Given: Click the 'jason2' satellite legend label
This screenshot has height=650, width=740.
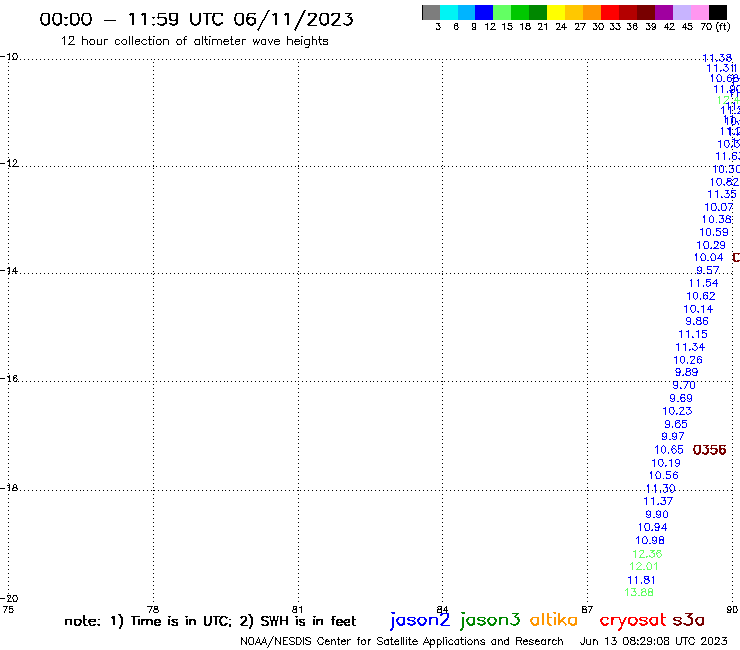Looking at the screenshot, I should [x=420, y=620].
